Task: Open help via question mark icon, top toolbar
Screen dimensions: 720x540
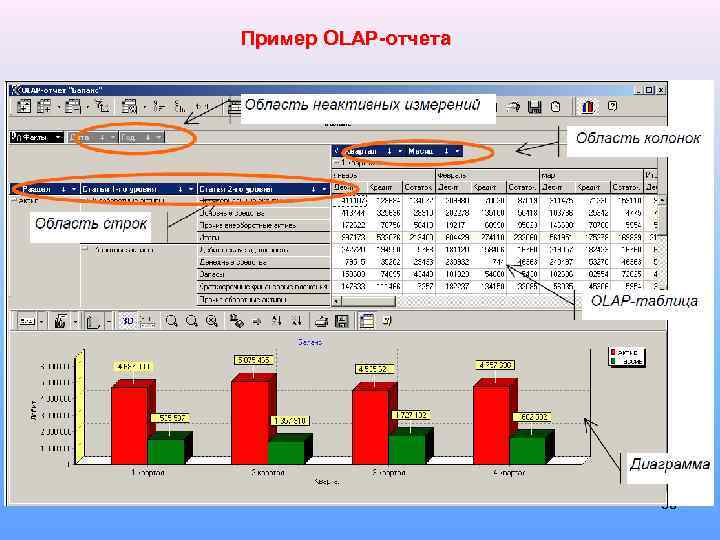Action: pos(612,106)
